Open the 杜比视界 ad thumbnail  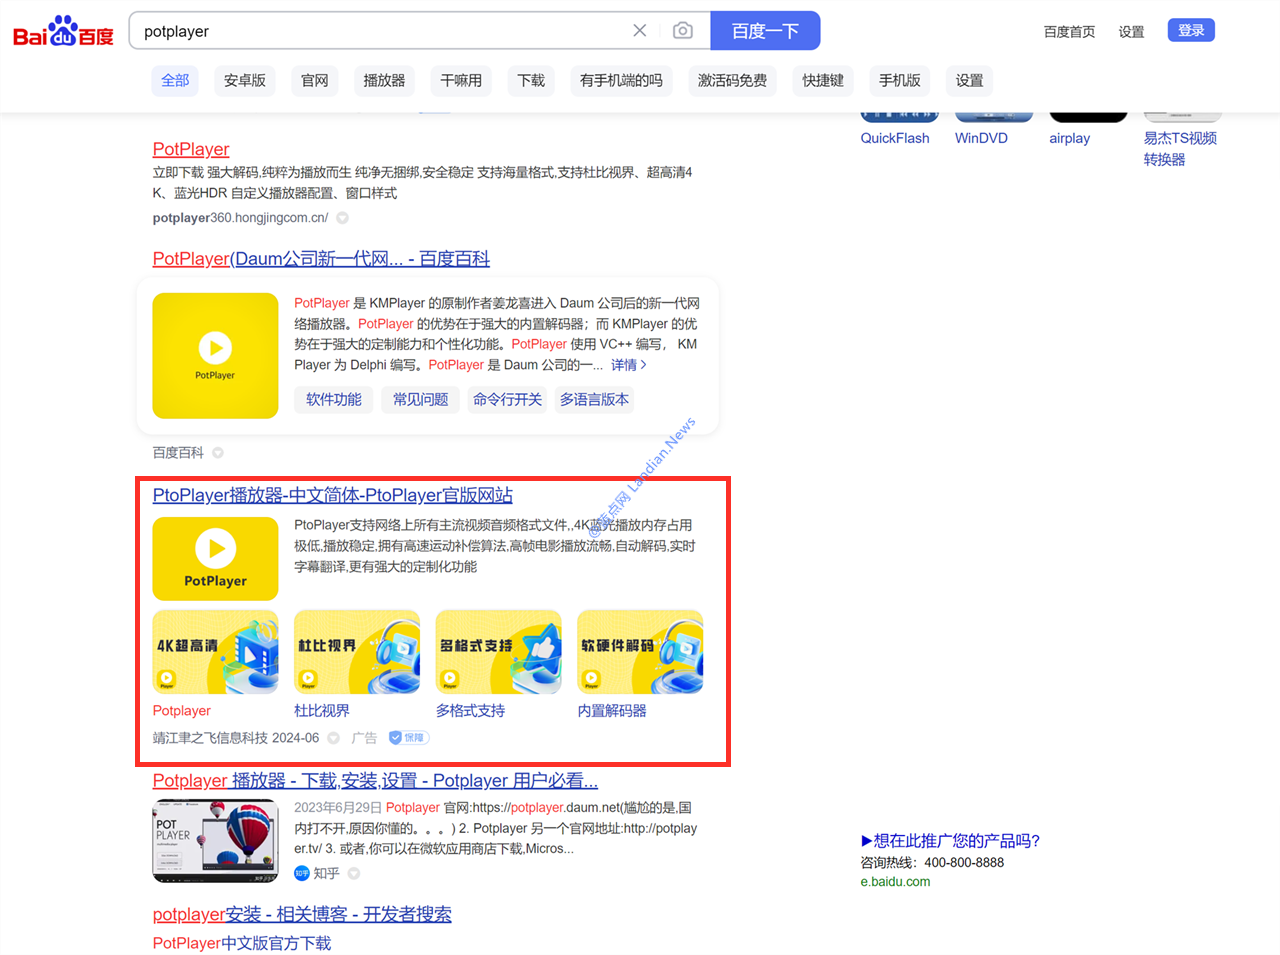357,652
